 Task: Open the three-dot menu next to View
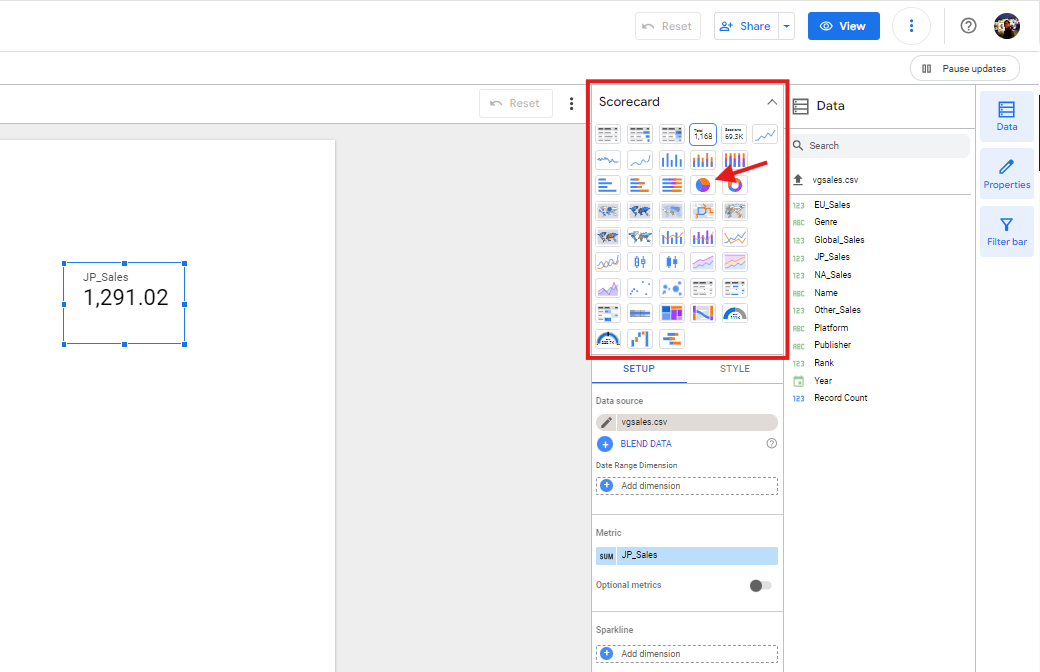[x=911, y=26]
